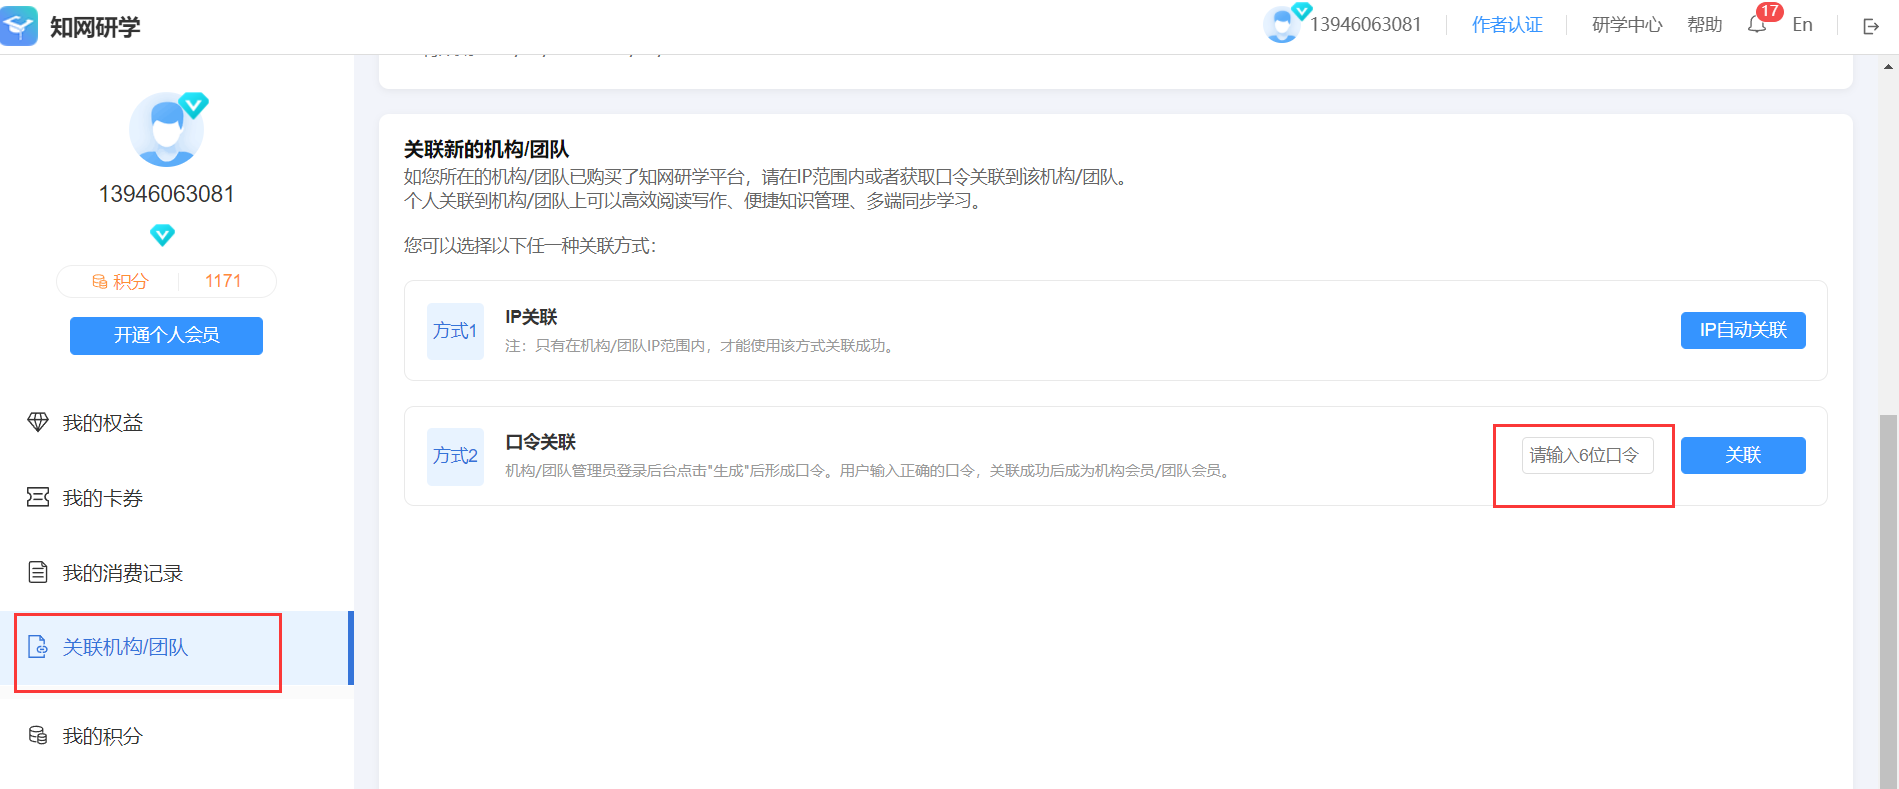Click the coins icon beside 我的积分
Image resolution: width=1899 pixels, height=789 pixels.
coord(38,735)
